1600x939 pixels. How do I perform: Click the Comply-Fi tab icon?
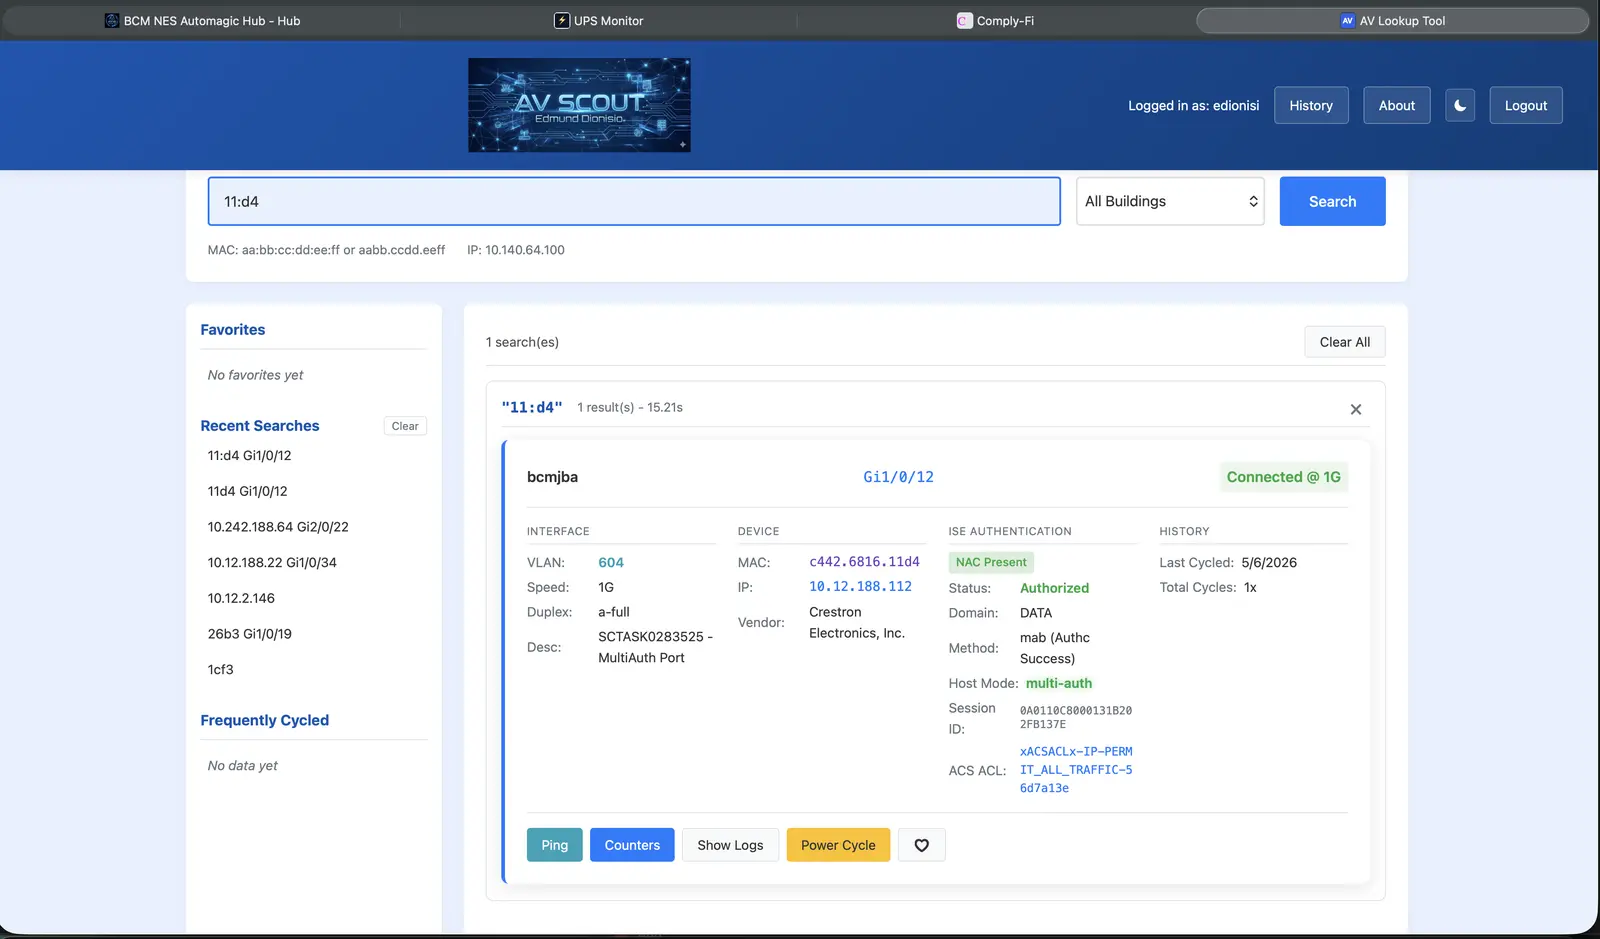pos(965,20)
